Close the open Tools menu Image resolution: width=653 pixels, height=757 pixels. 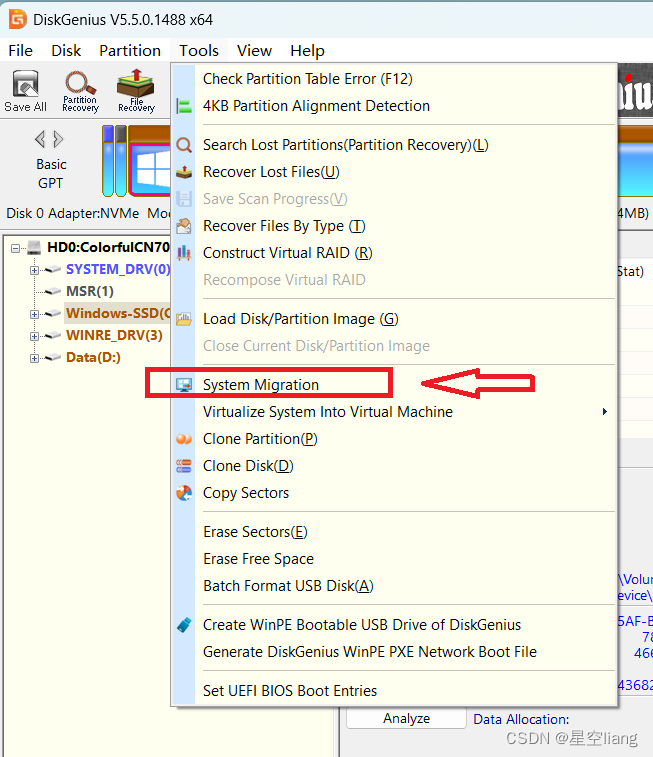(x=199, y=51)
